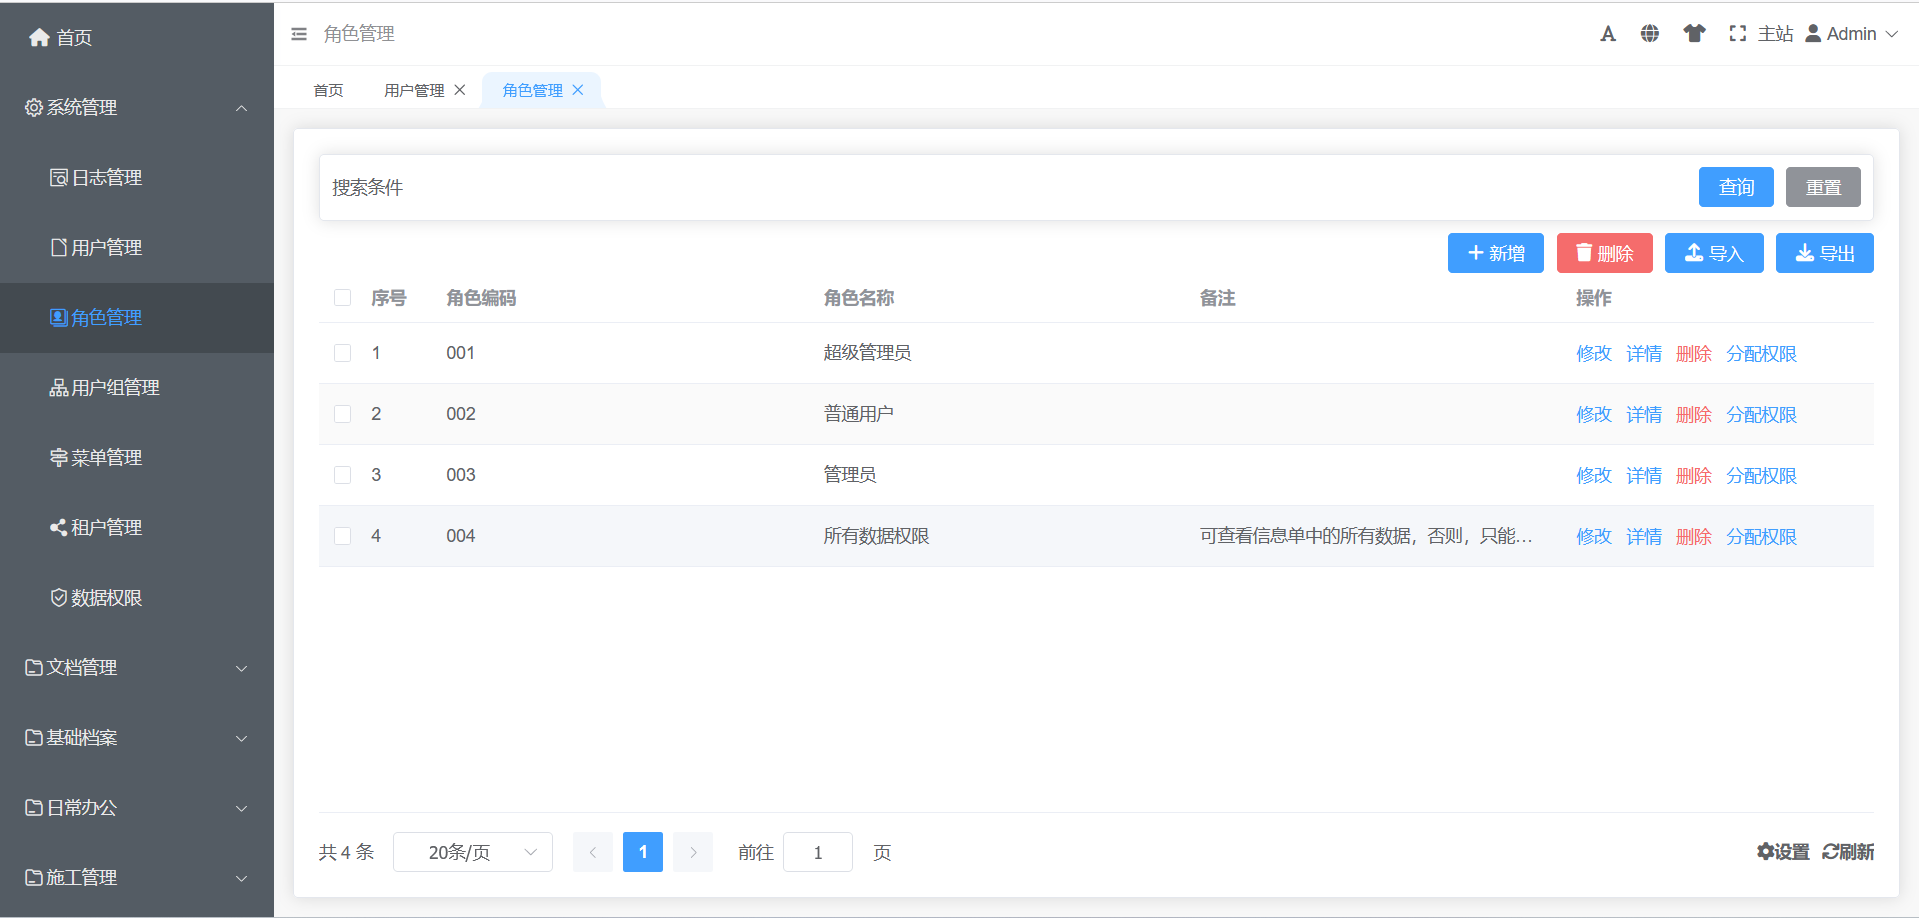Viewport: 1919px width, 918px height.
Task: Click the 数据权限 shield icon
Action: 59,597
